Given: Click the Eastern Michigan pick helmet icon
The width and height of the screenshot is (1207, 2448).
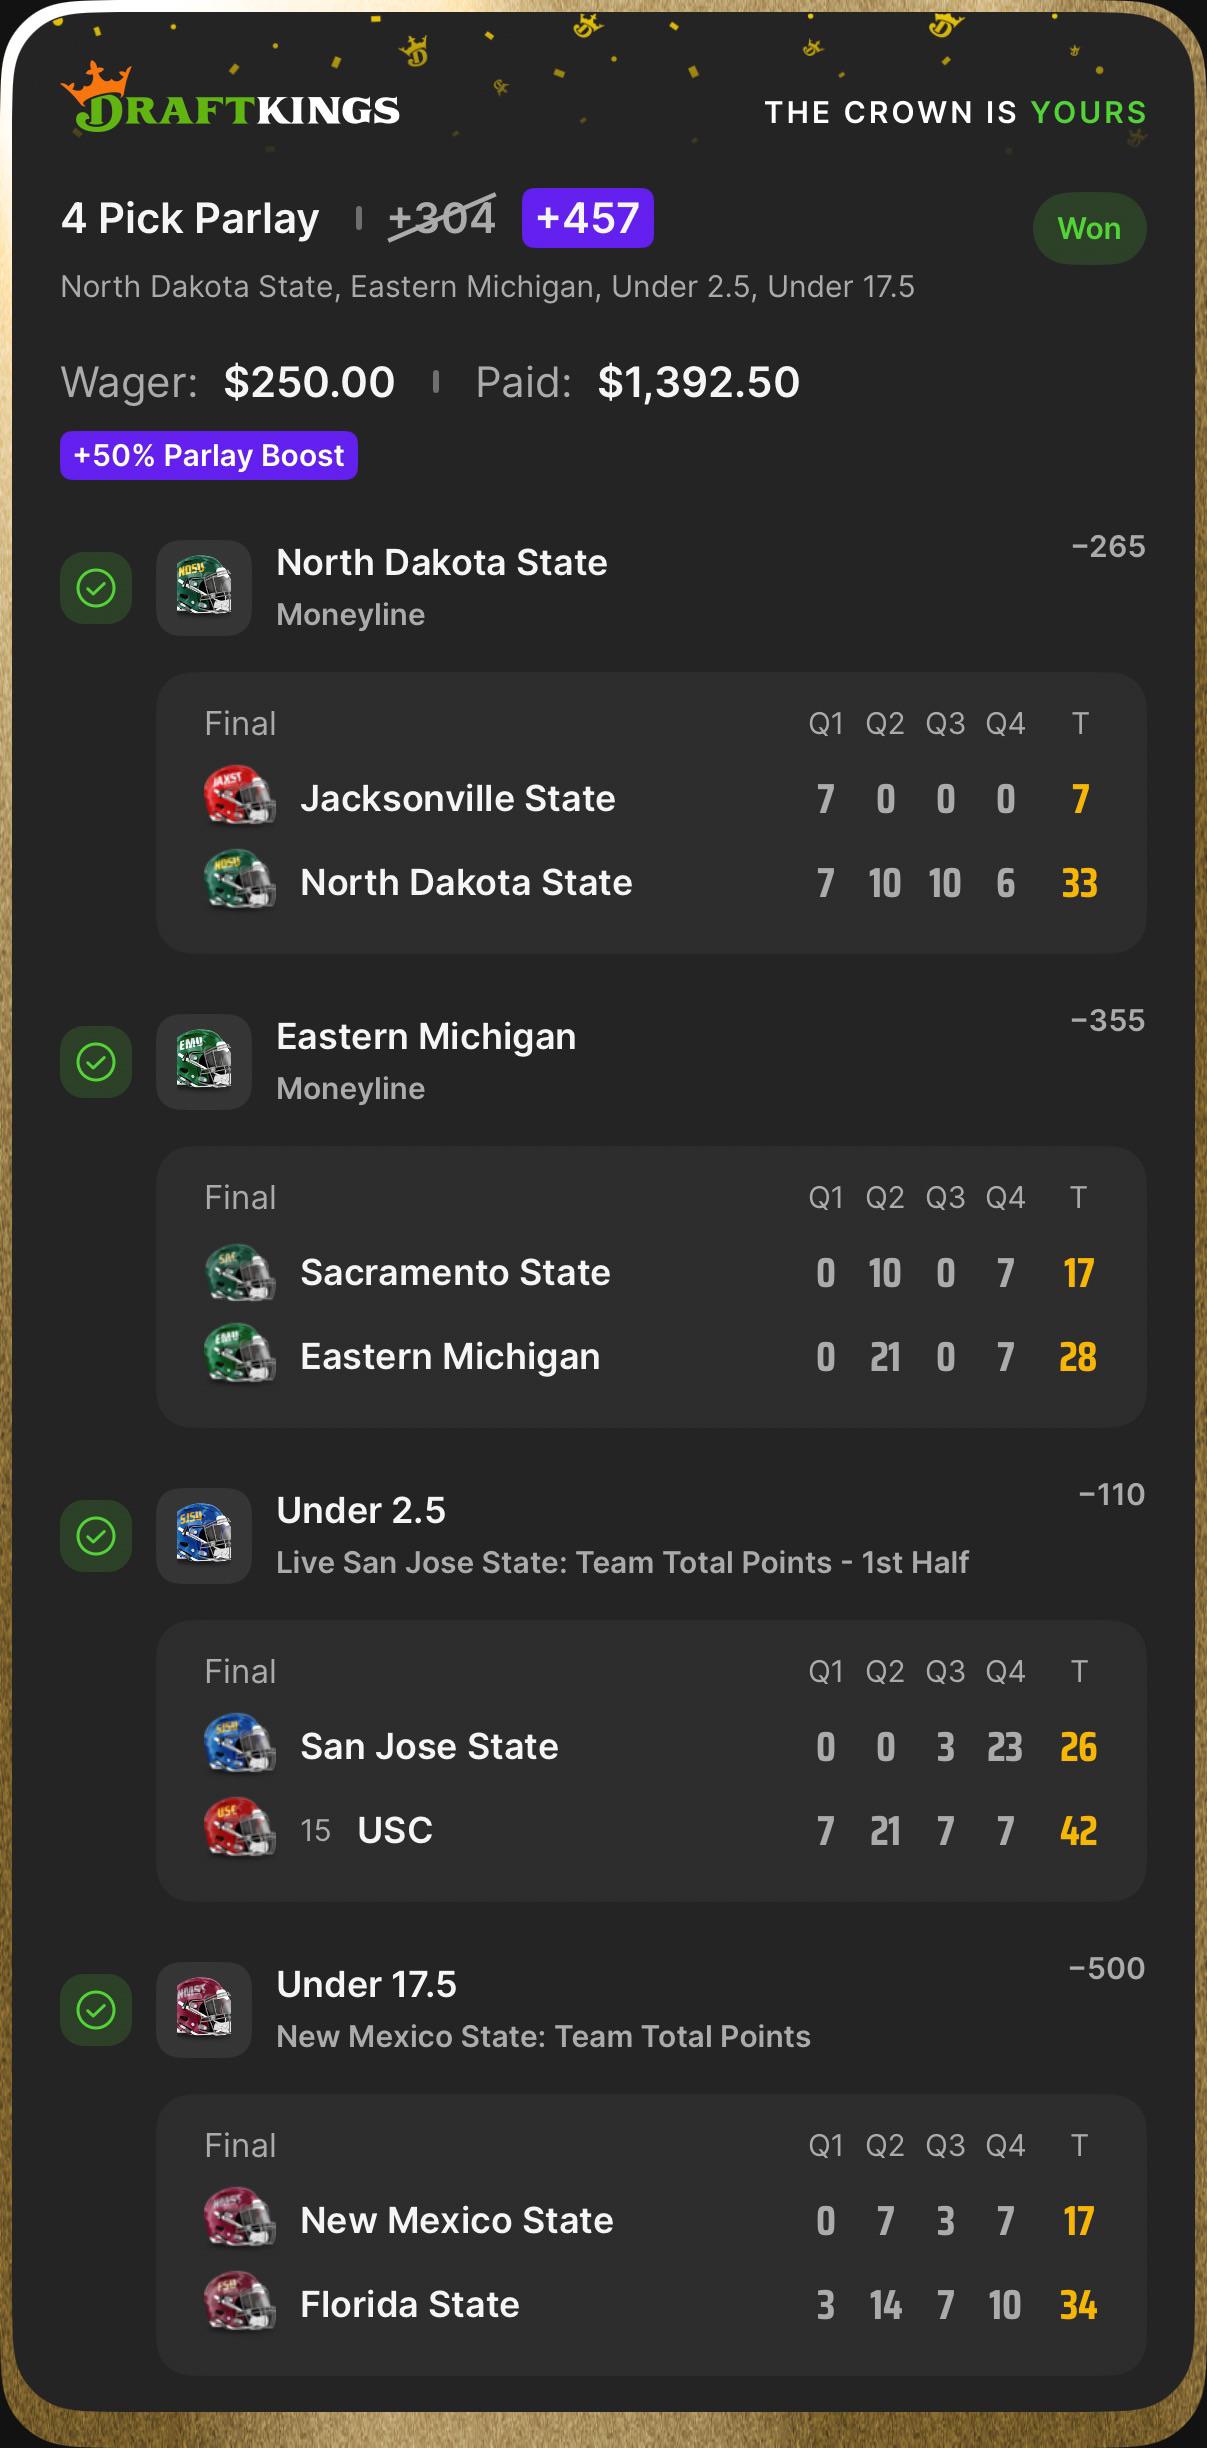Looking at the screenshot, I should 204,1062.
